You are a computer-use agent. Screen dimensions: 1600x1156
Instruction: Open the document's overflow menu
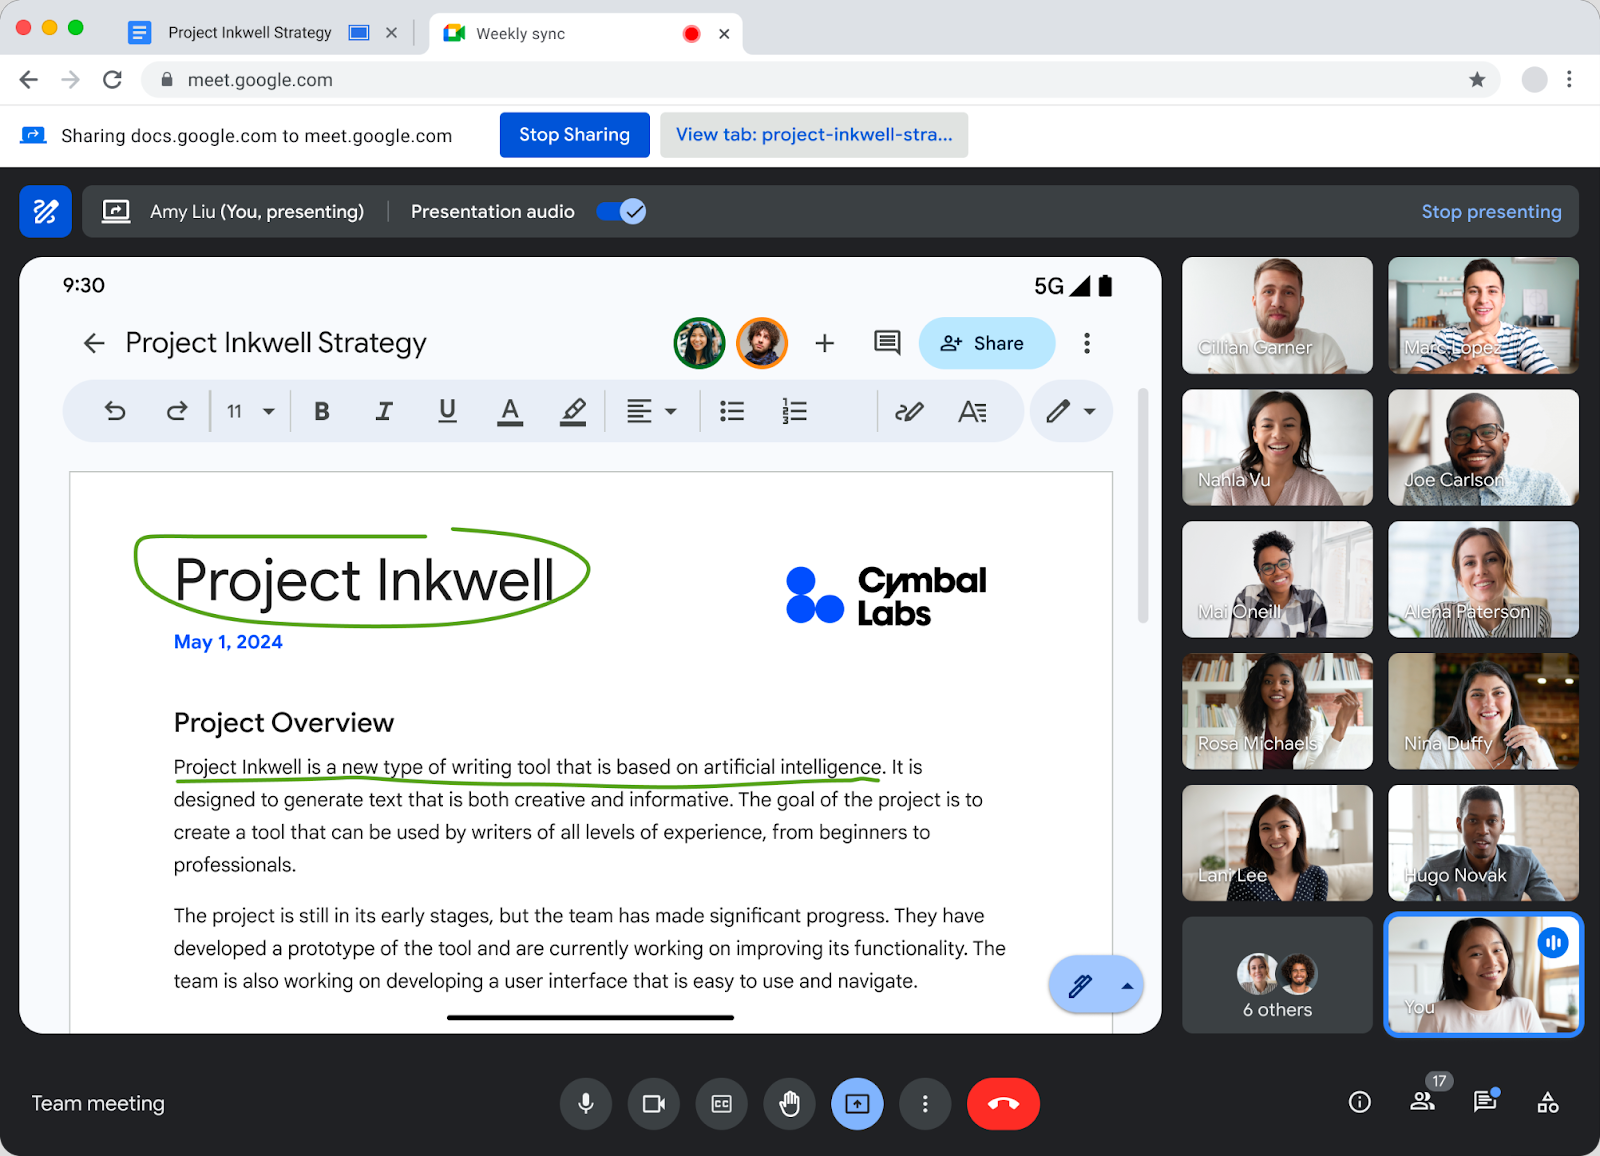tap(1086, 343)
